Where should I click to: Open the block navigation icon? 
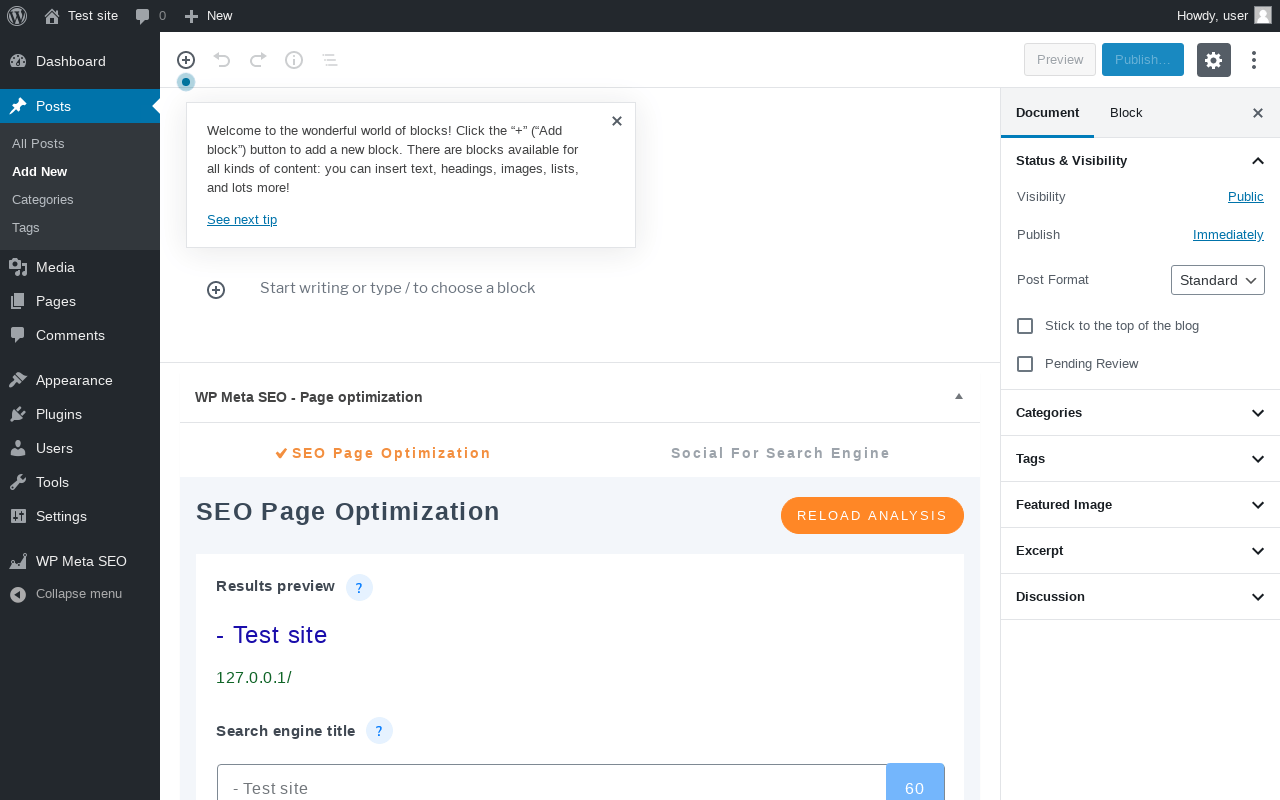(x=330, y=60)
